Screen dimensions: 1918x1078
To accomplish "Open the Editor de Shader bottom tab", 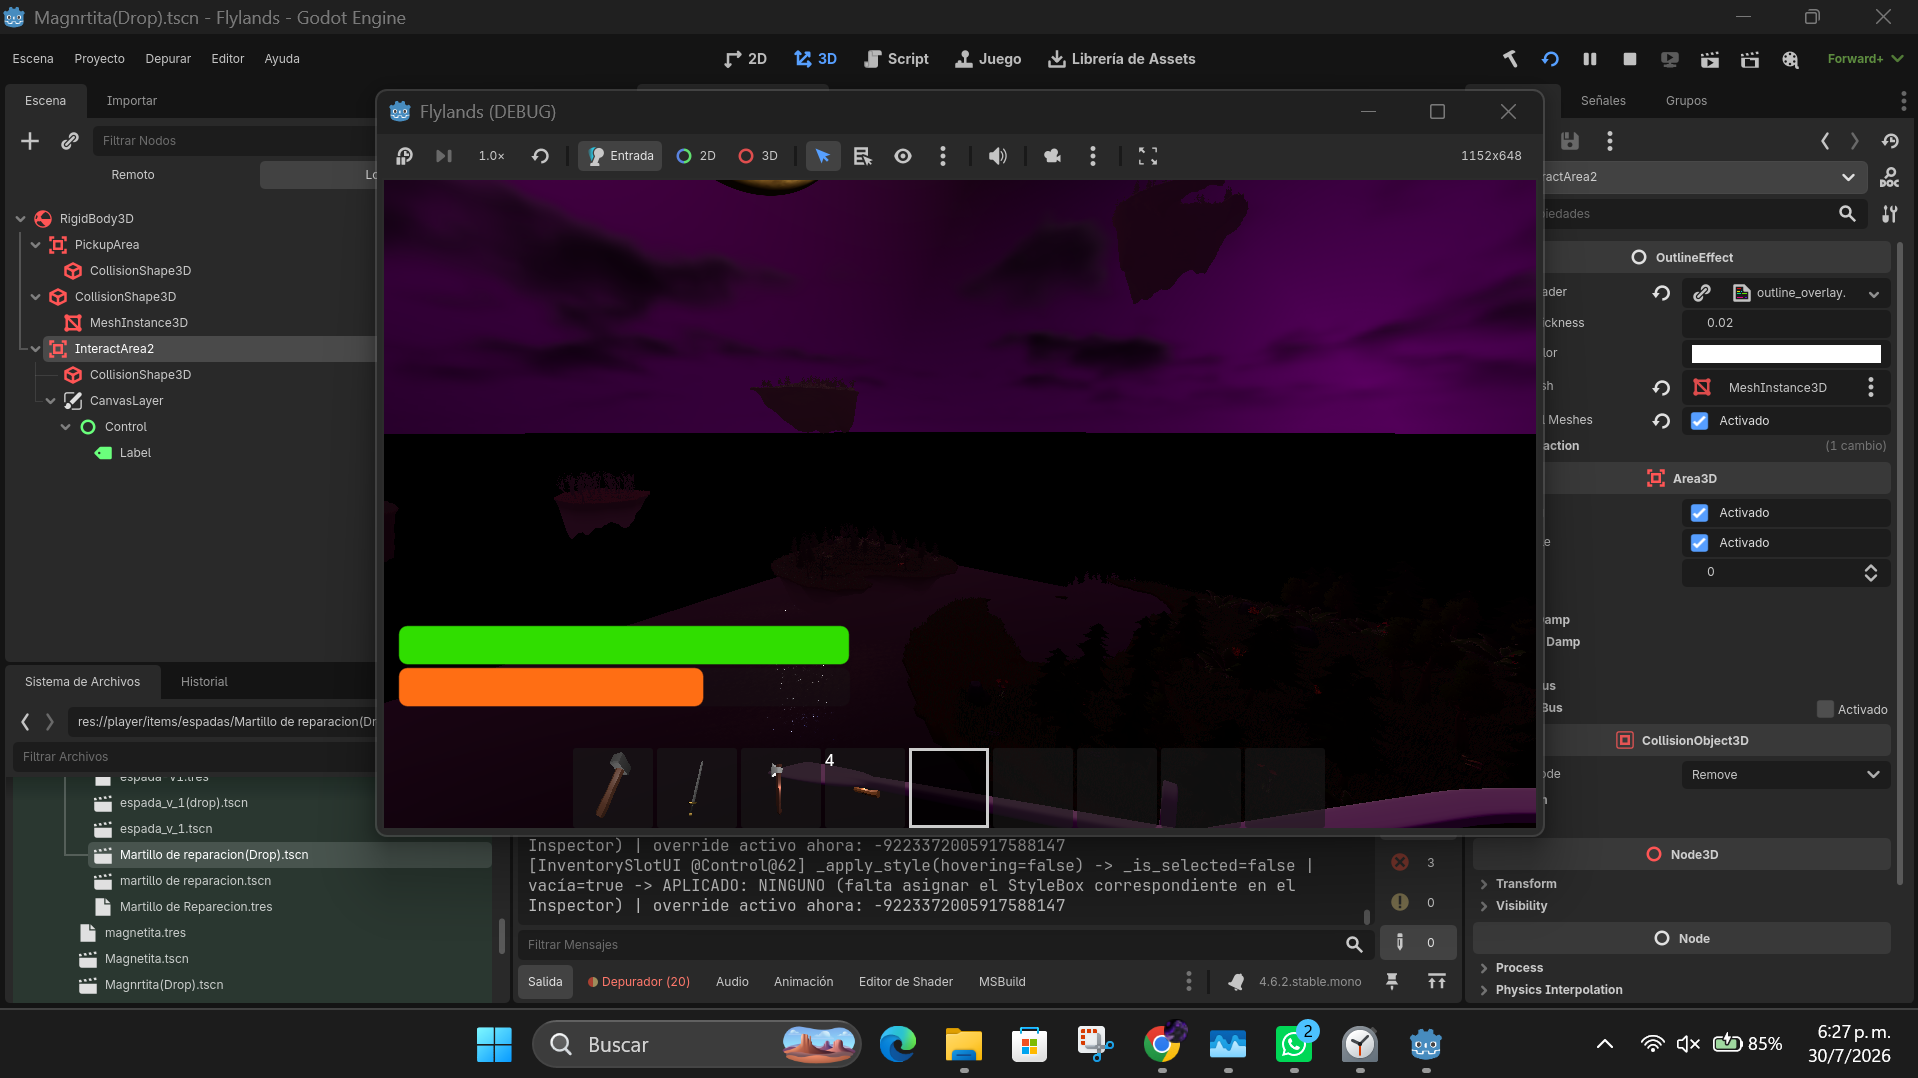I will [906, 982].
